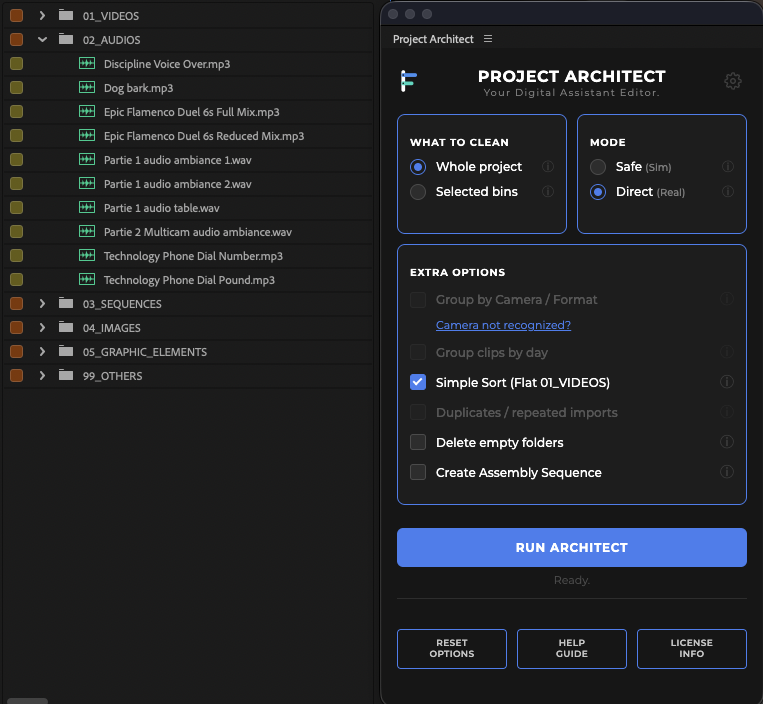
Task: Click the orange label swatch of 04_IMAGES
Action: 17,327
